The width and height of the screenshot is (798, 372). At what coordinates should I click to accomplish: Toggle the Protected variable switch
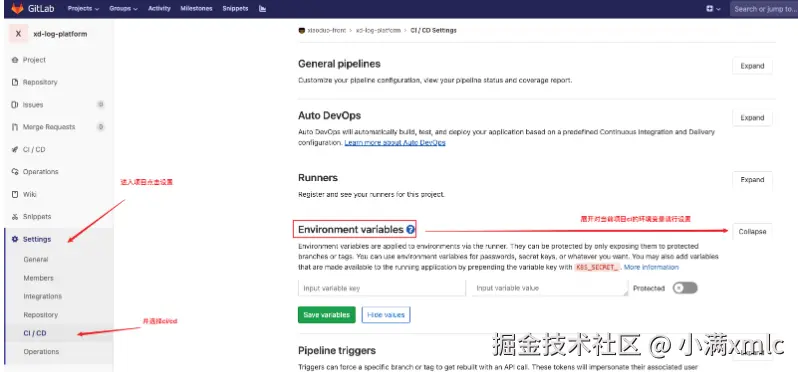click(685, 288)
